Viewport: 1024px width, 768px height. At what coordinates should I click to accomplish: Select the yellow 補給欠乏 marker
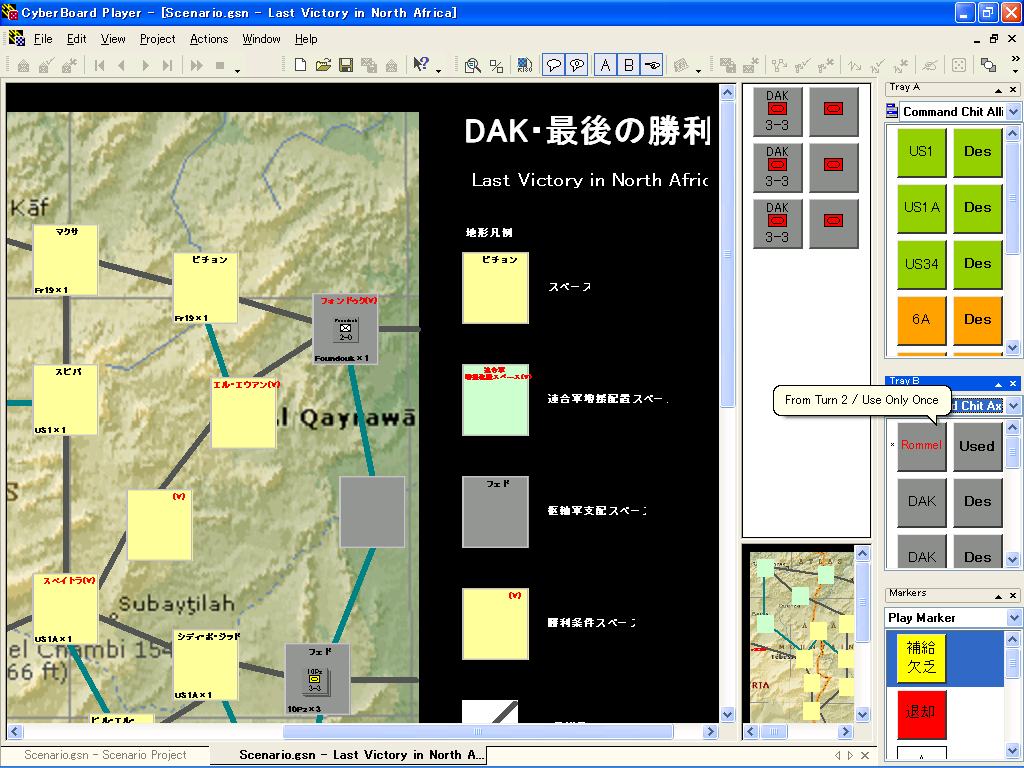click(921, 658)
